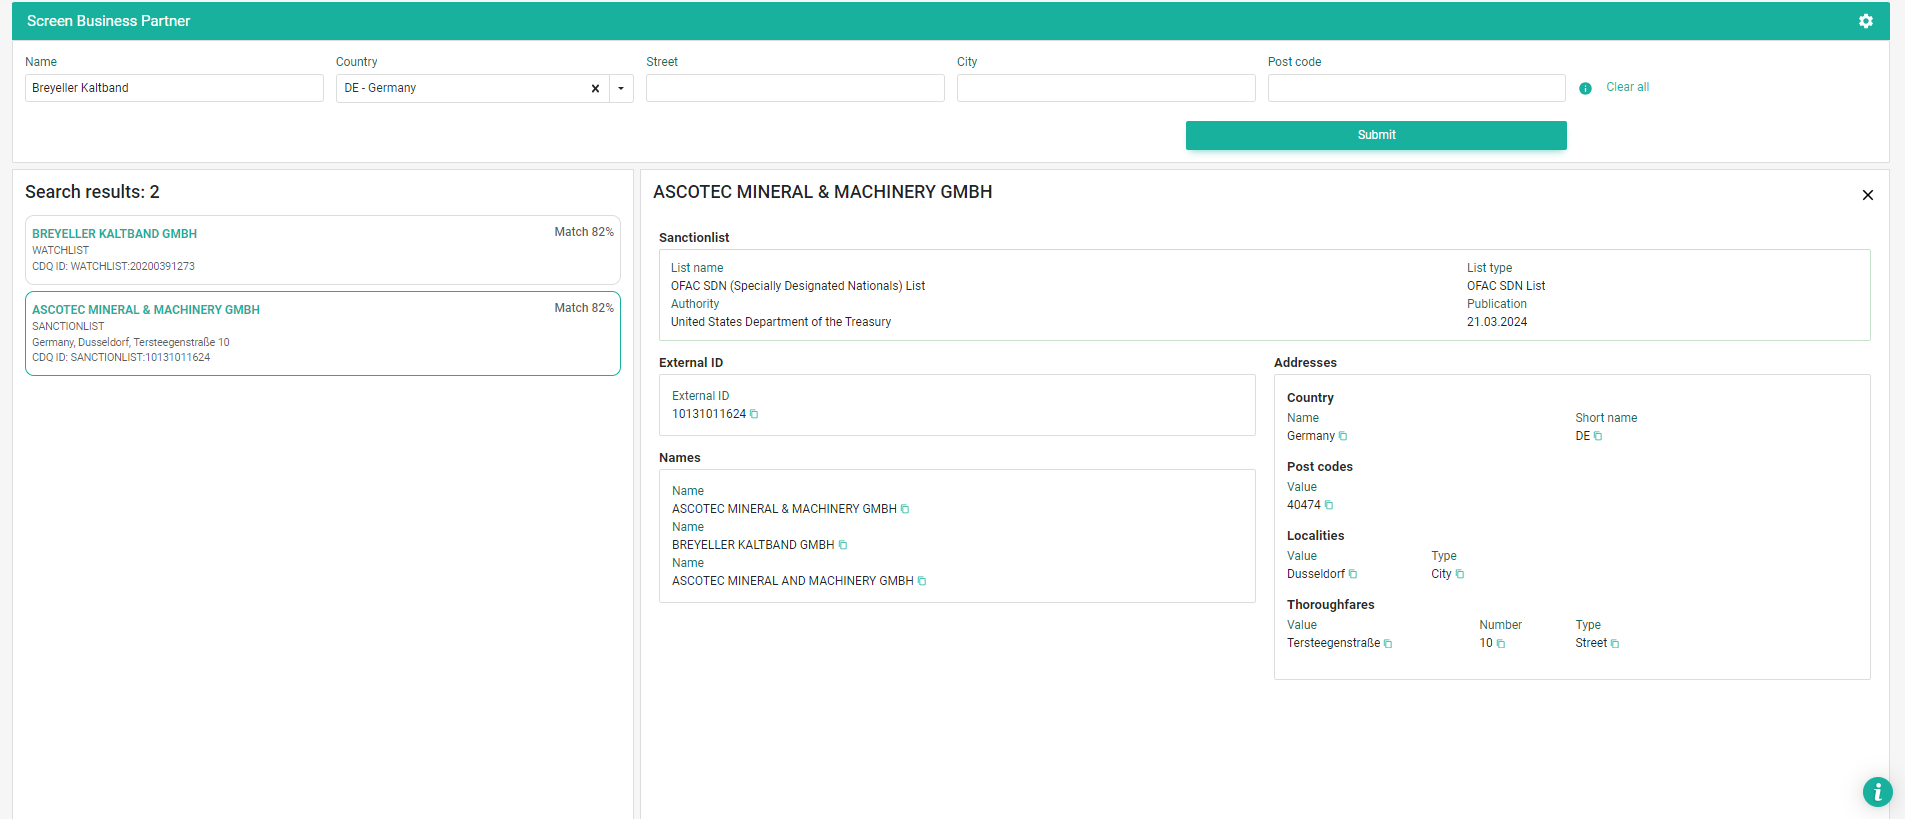Copy name ASCOTEC MINERAL & MACHINERY GMBH
This screenshot has width=1905, height=819.
[905, 509]
